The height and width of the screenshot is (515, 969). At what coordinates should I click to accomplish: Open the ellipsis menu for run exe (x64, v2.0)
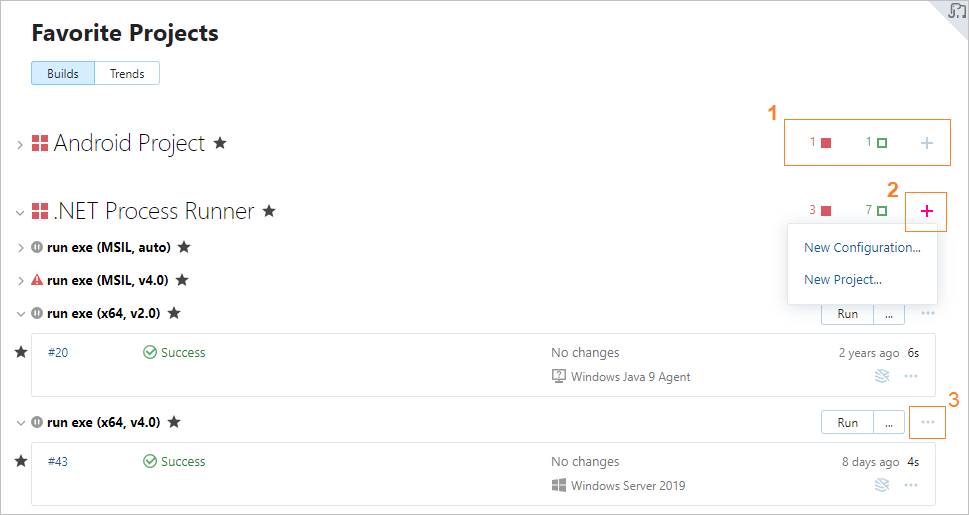[928, 313]
